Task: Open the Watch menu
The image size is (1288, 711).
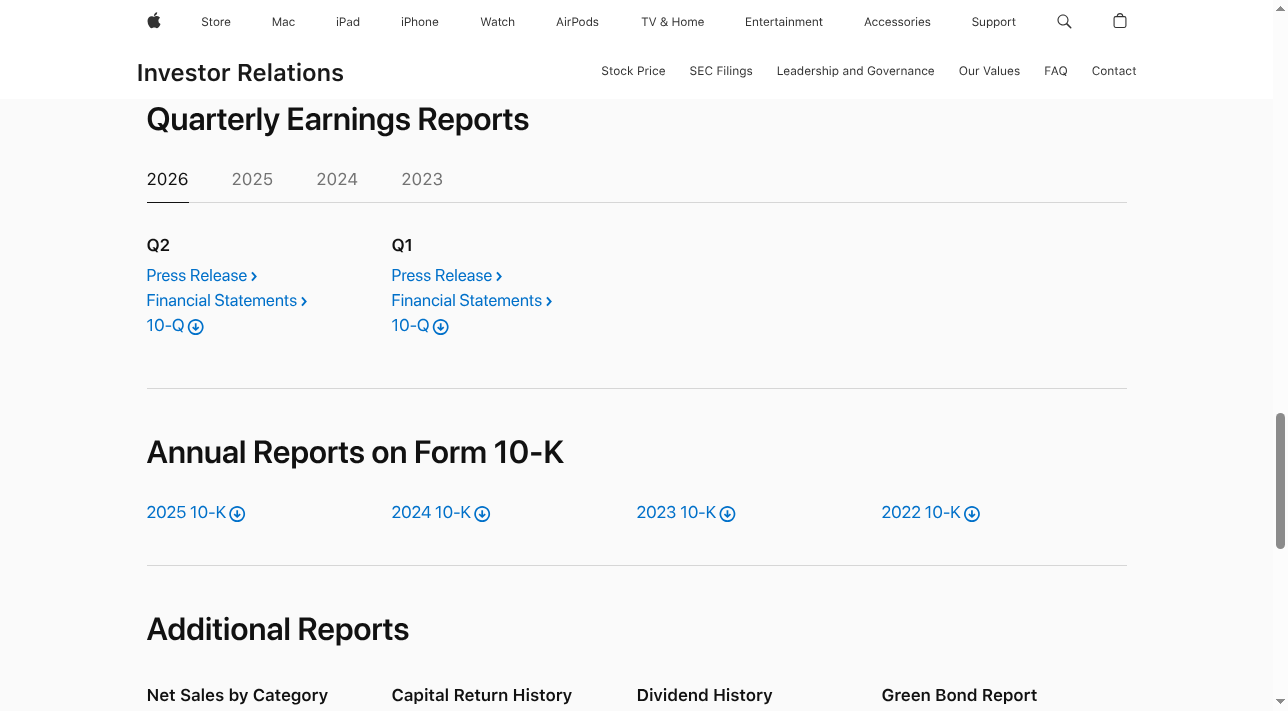Action: click(x=497, y=22)
